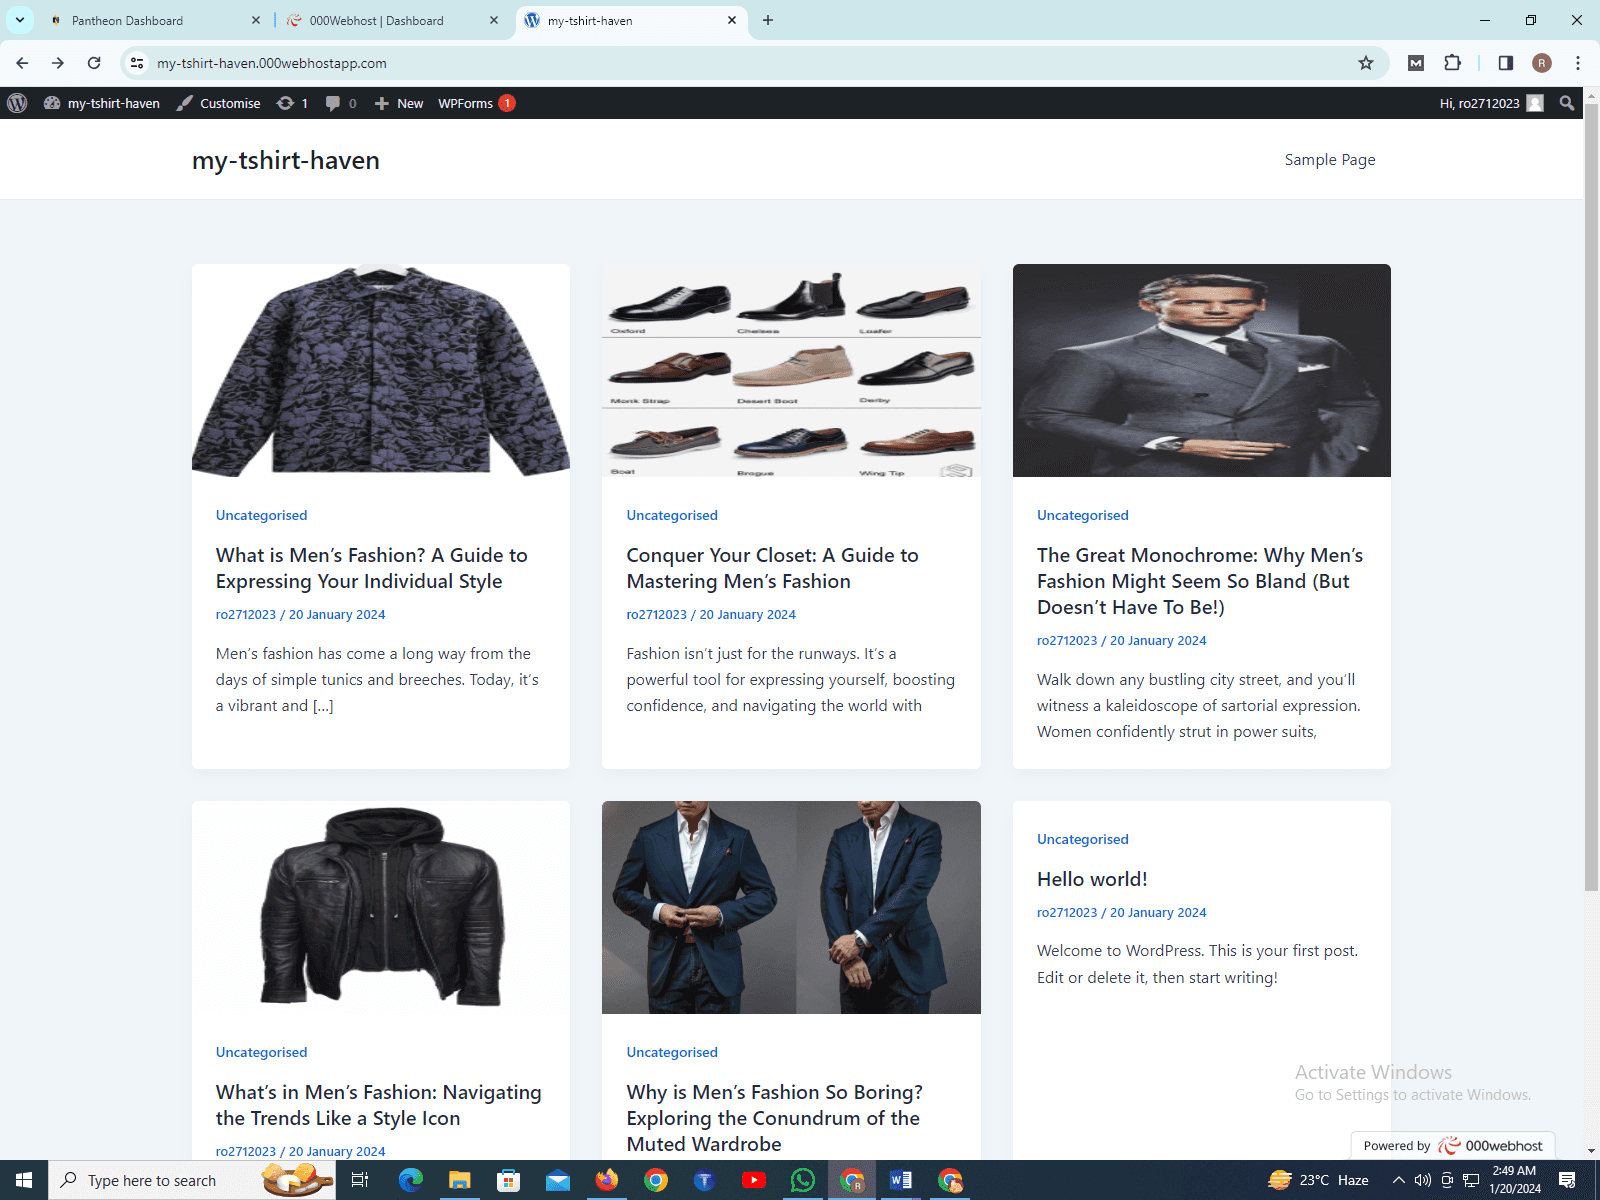1600x1200 pixels.
Task: Open the comments bubble in admin bar
Action: 341,103
